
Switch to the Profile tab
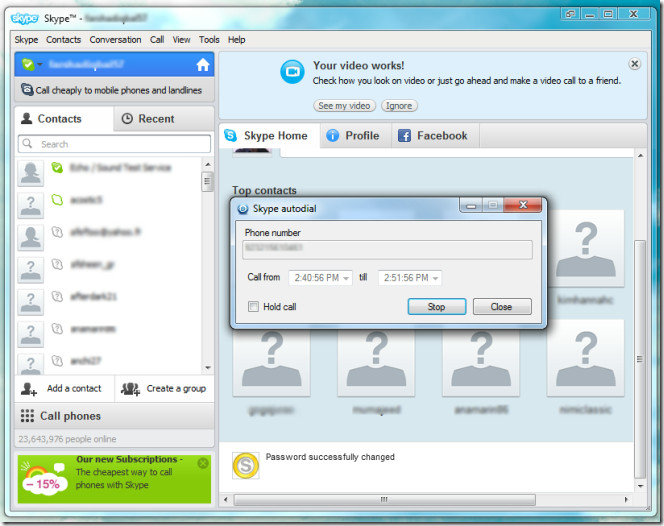tap(355, 136)
